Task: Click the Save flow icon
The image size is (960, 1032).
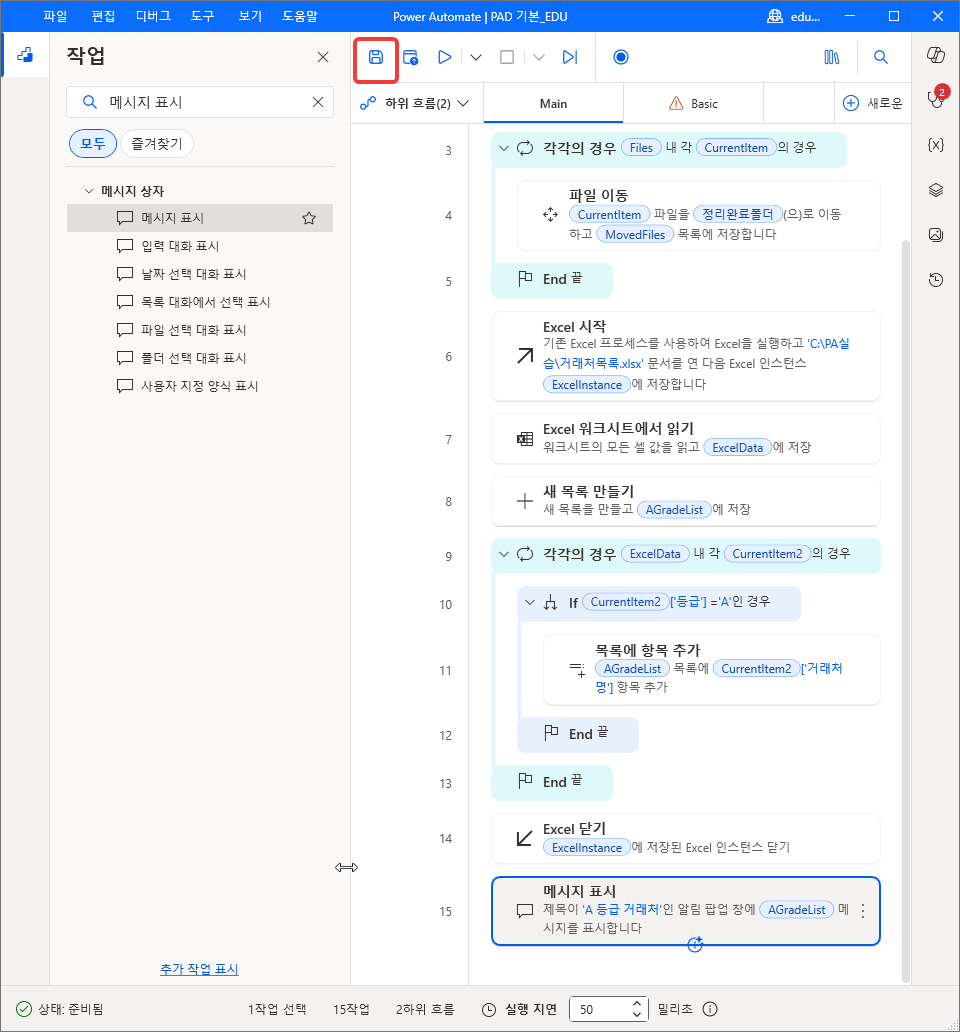Action: pos(376,57)
